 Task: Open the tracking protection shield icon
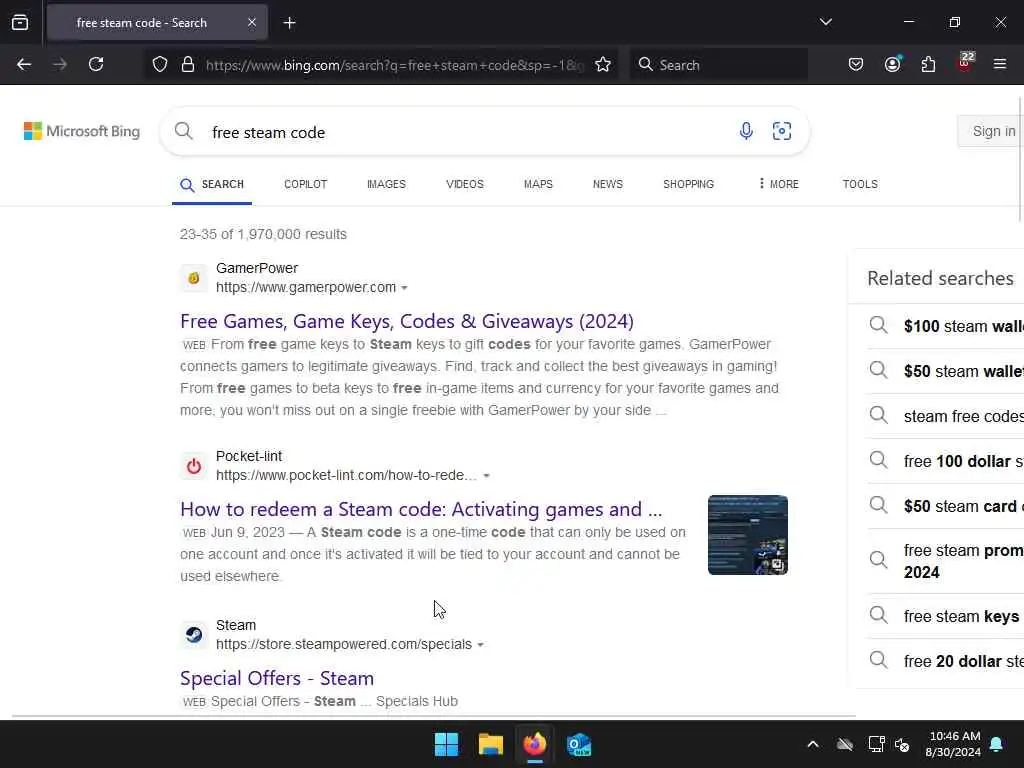point(160,65)
